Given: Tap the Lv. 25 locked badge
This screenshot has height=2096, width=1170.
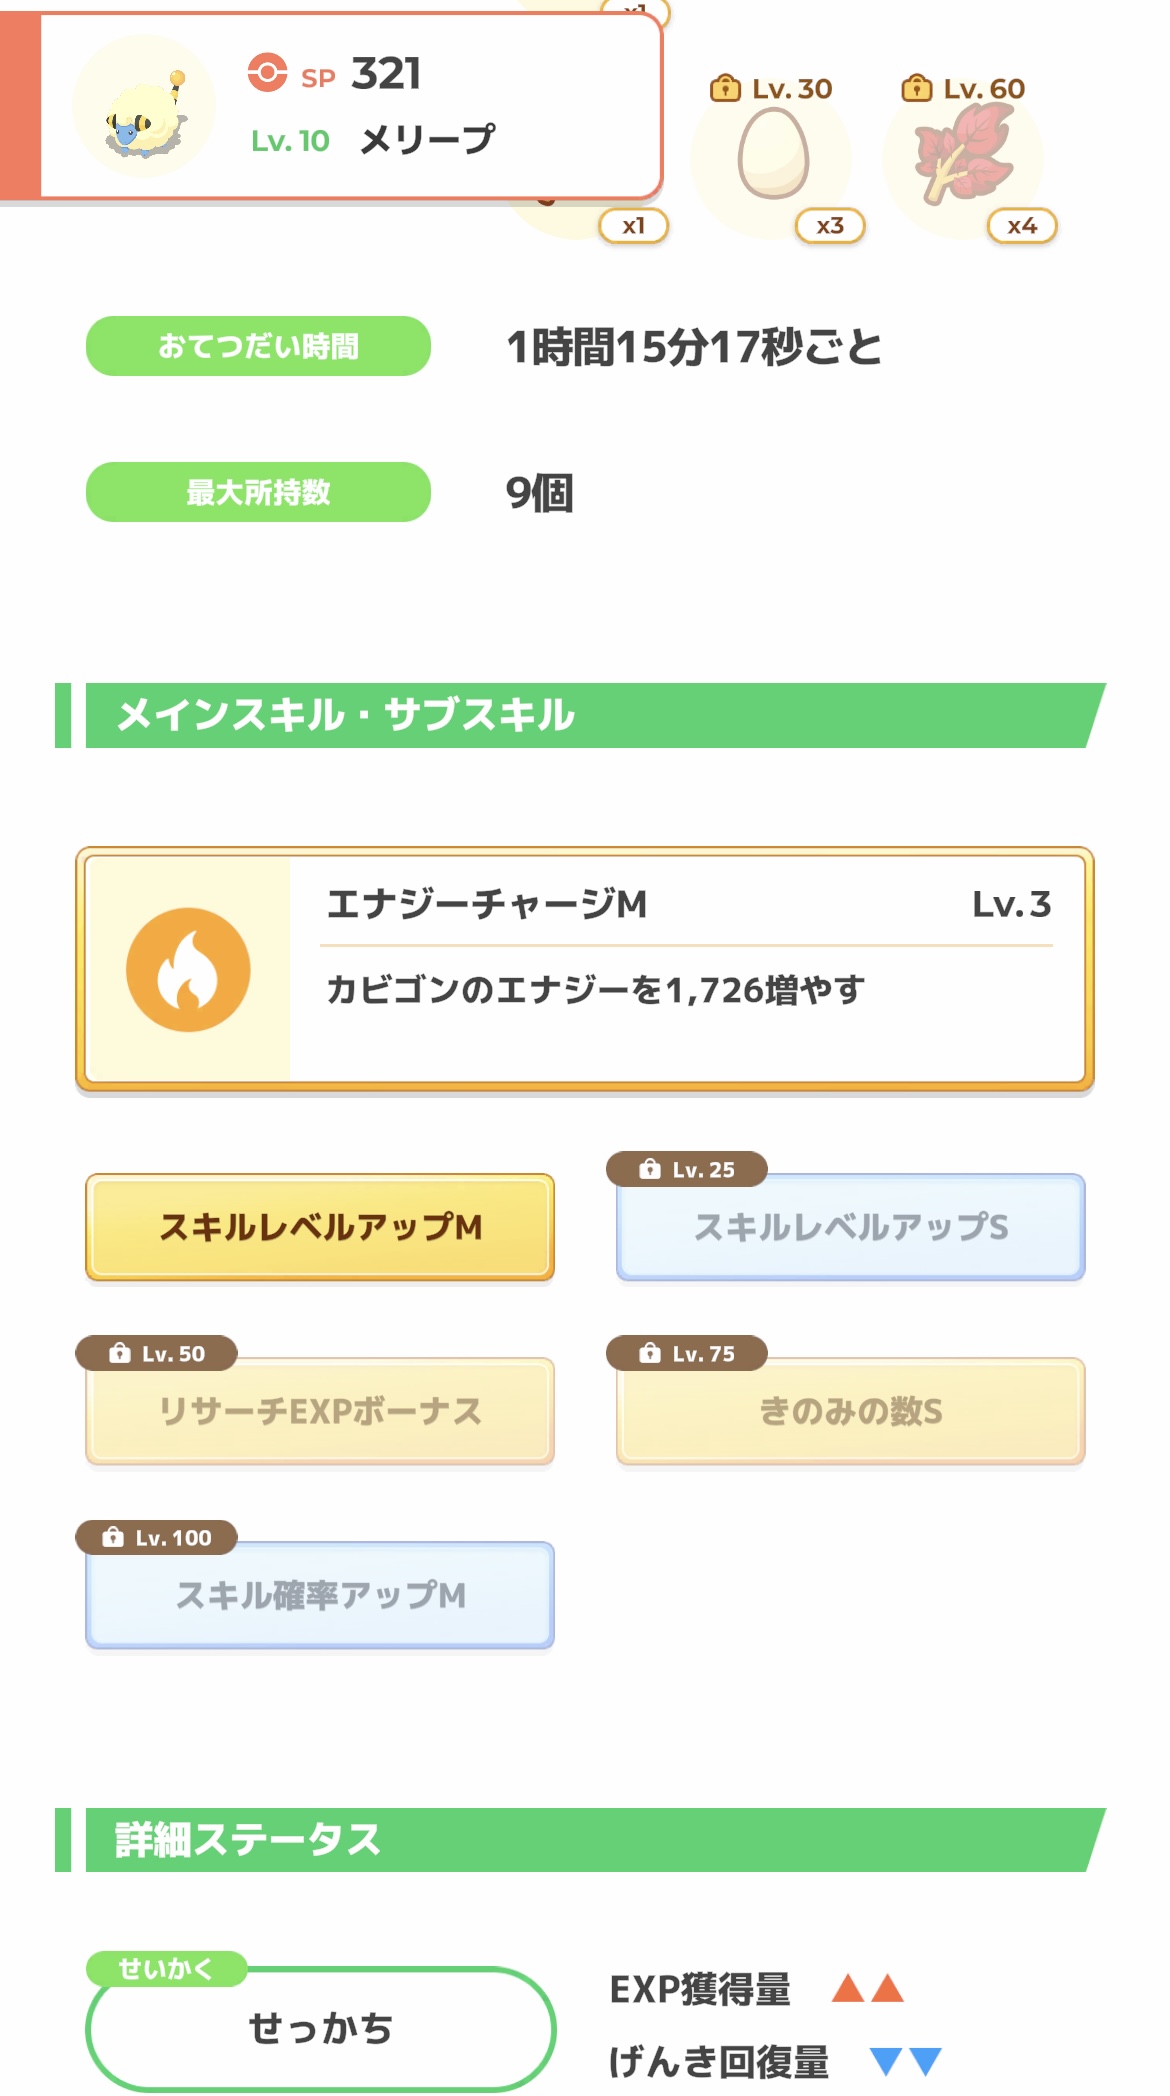Looking at the screenshot, I should click(687, 1169).
